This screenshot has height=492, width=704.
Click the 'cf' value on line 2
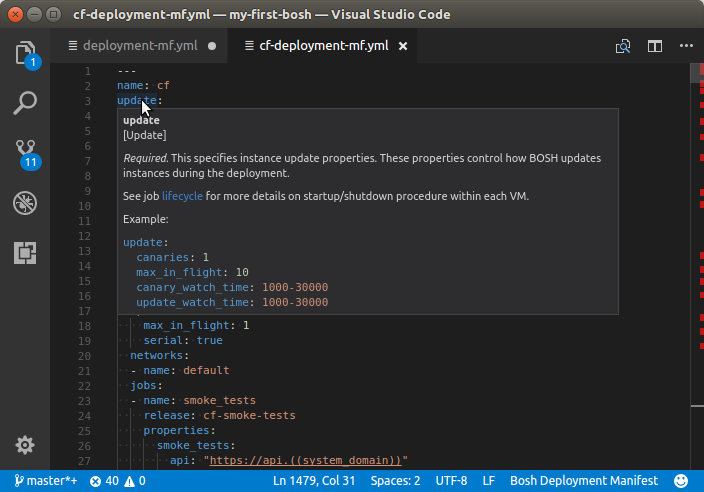pos(163,85)
